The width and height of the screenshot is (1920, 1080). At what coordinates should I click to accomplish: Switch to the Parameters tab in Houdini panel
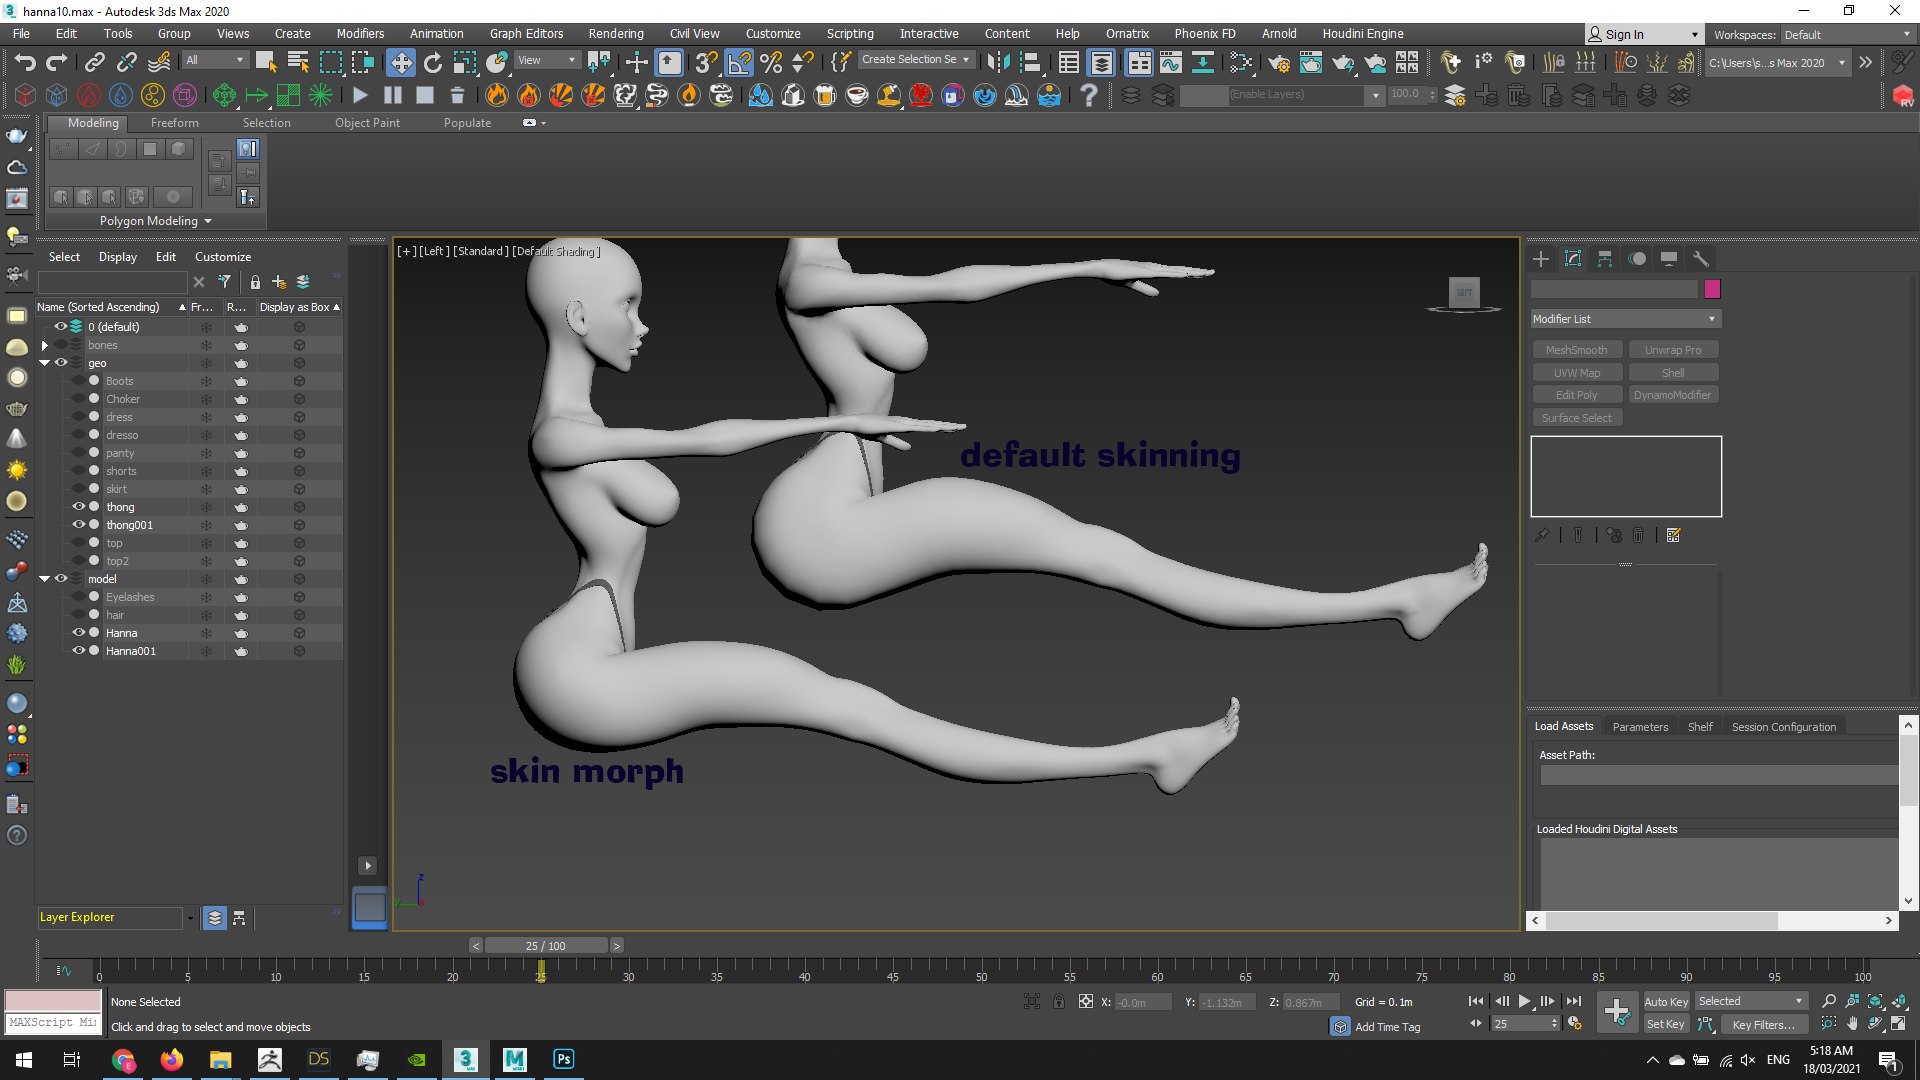click(1640, 727)
